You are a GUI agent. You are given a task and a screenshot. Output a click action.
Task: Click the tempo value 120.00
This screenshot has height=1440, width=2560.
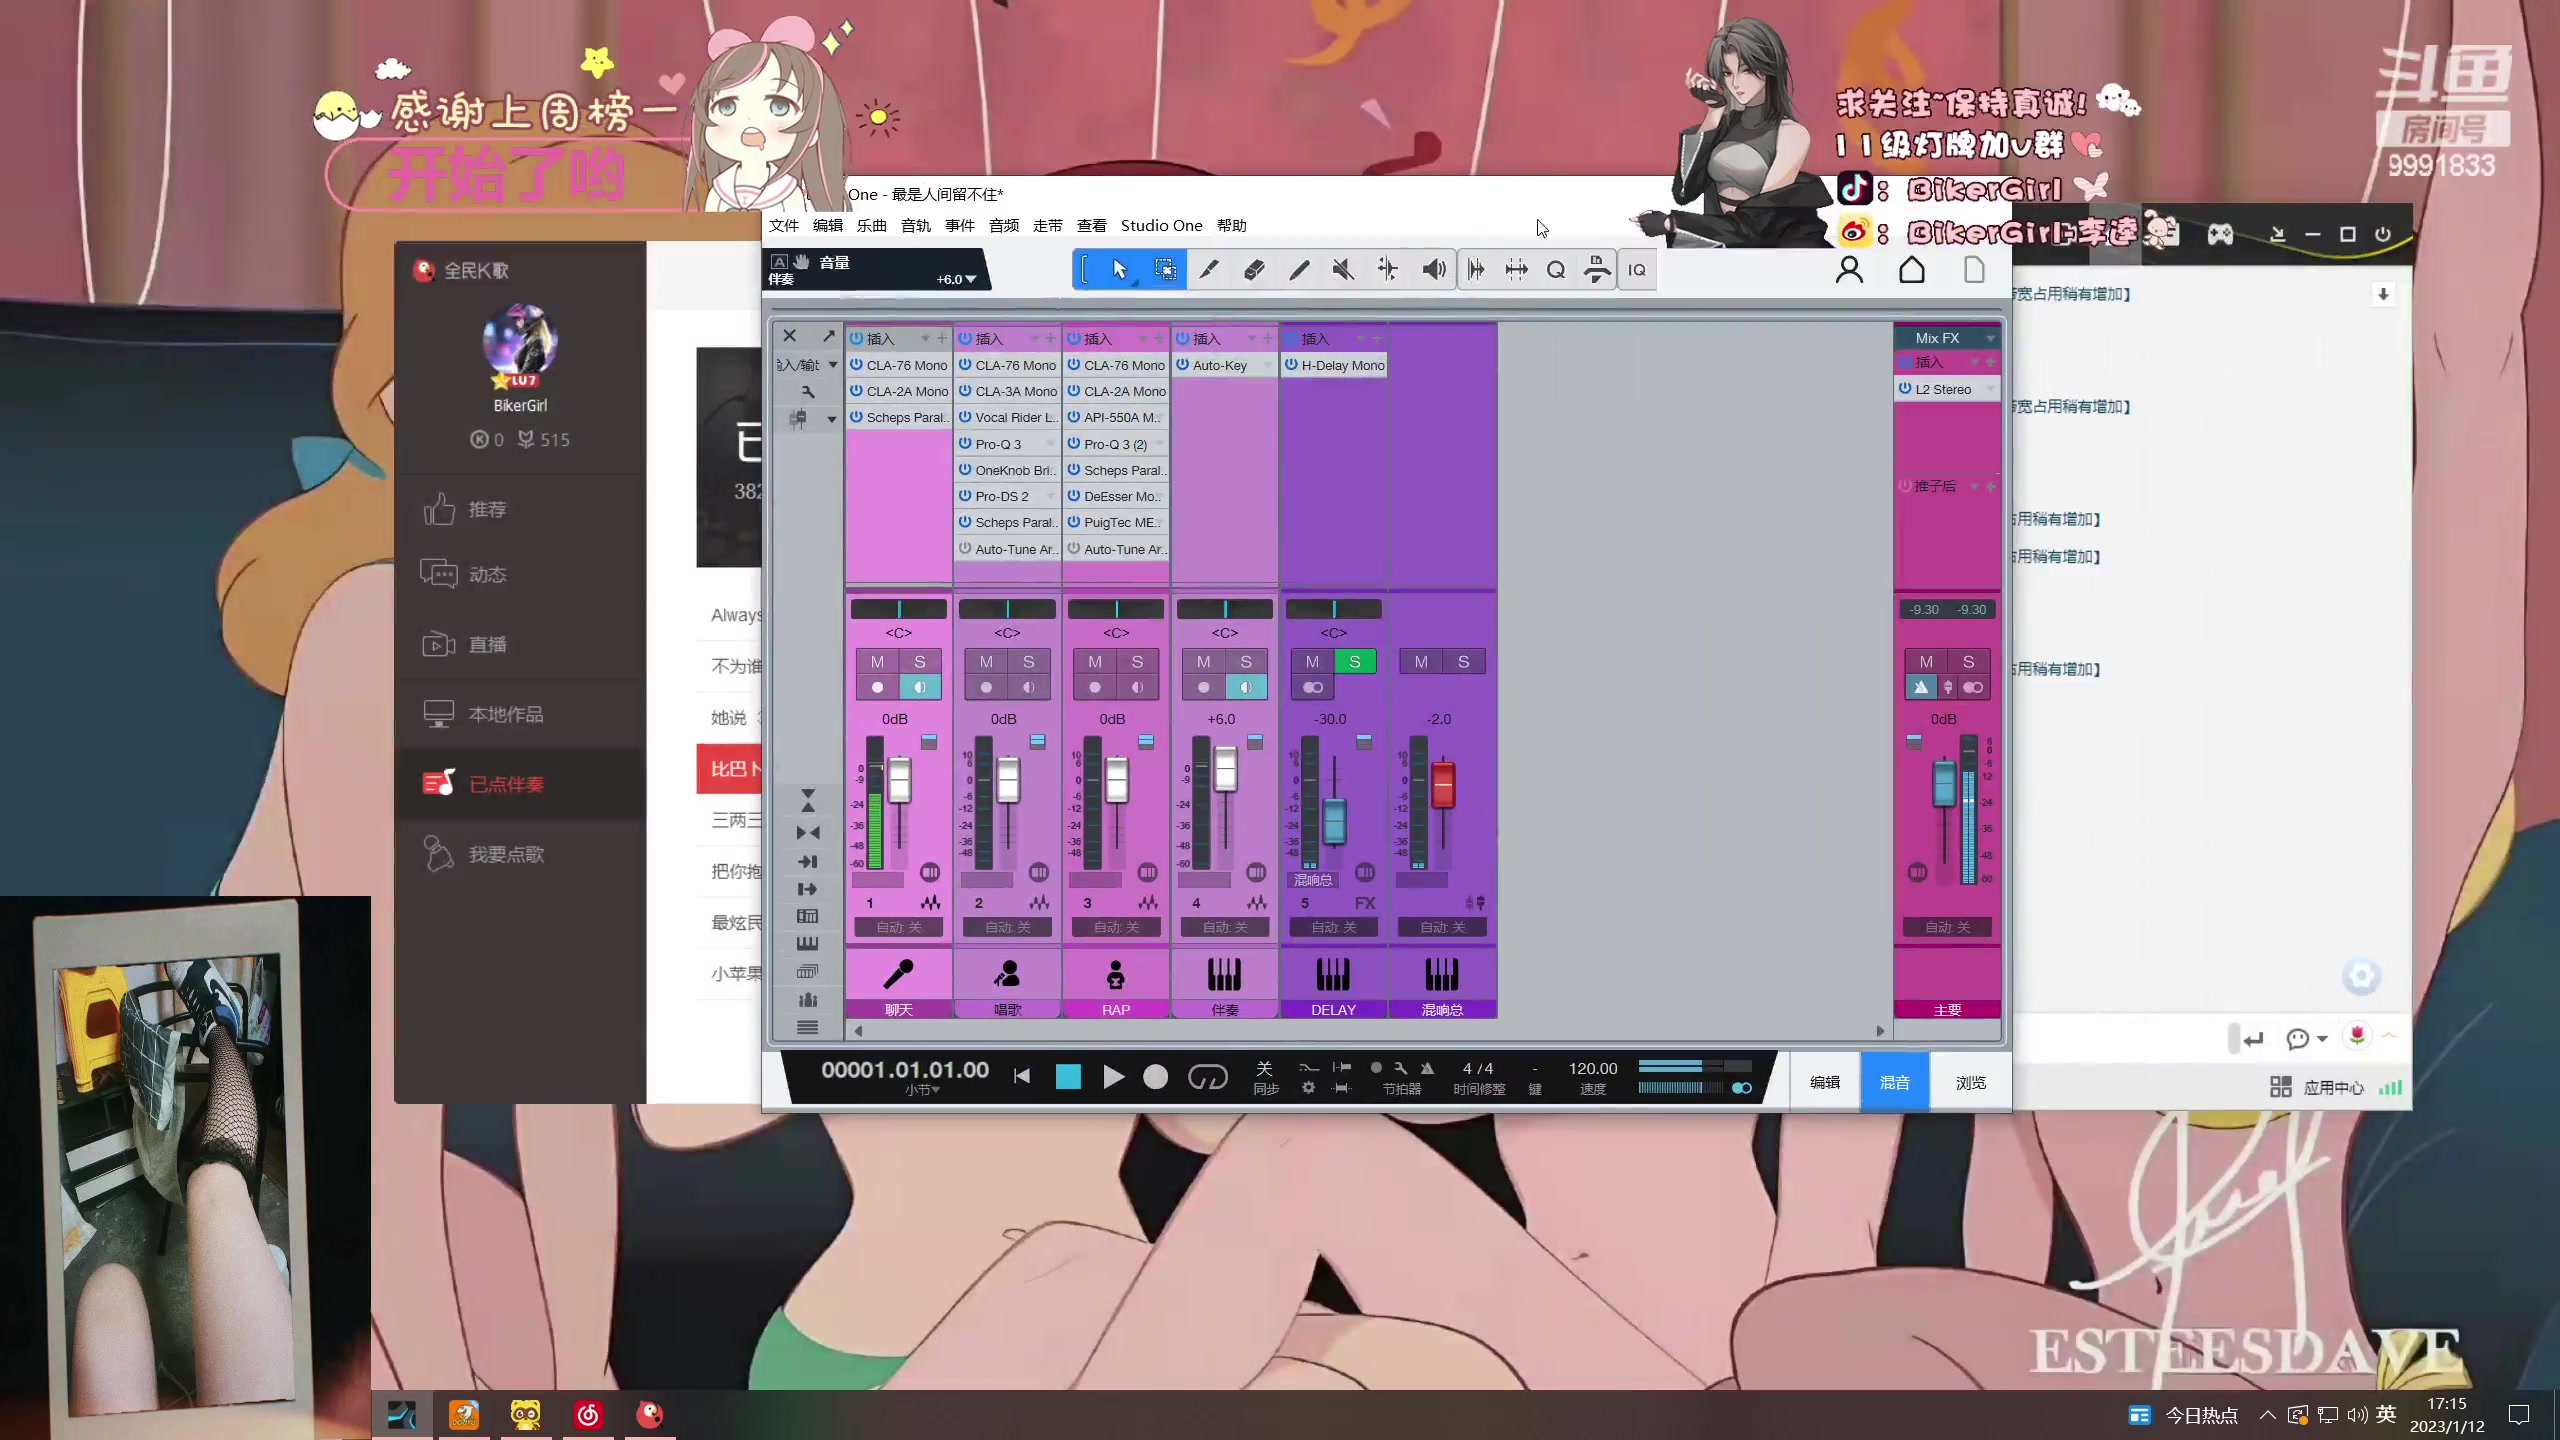1592,1068
